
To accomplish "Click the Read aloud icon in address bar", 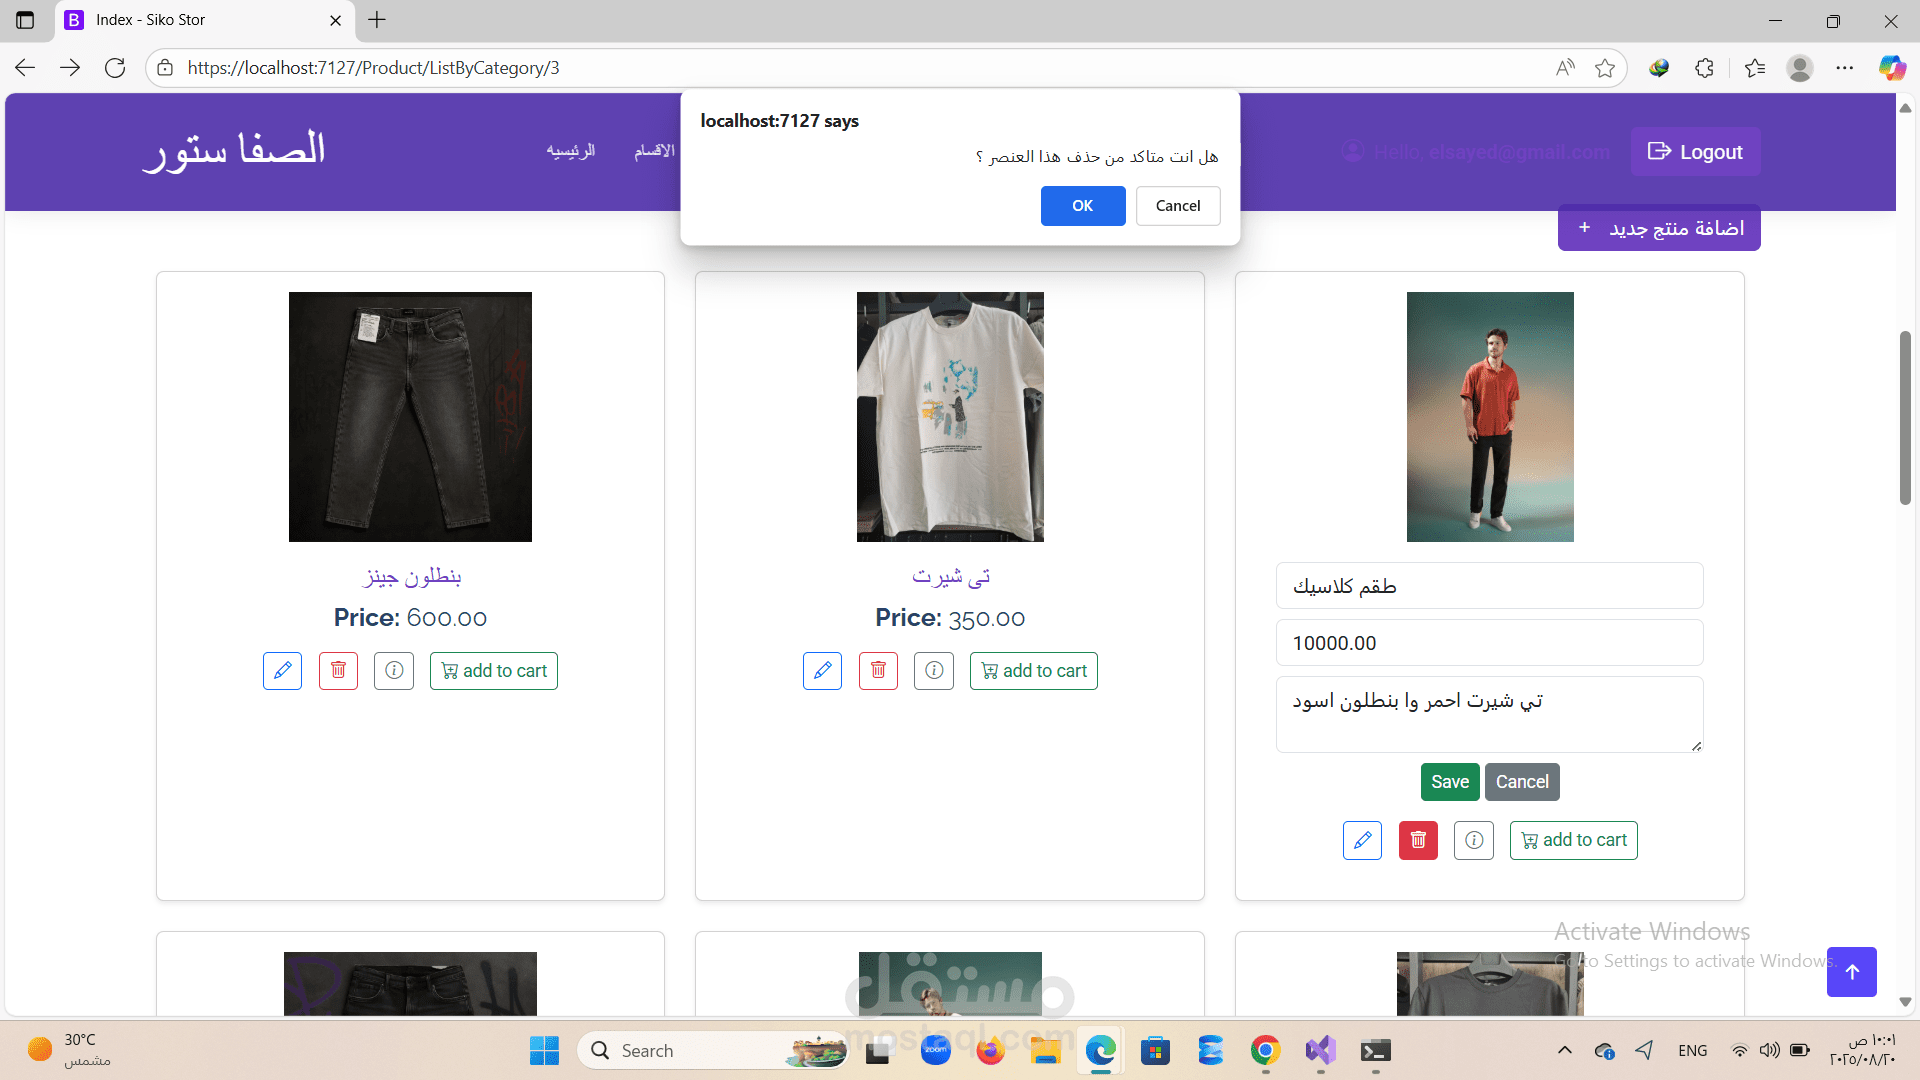I will [1565, 68].
